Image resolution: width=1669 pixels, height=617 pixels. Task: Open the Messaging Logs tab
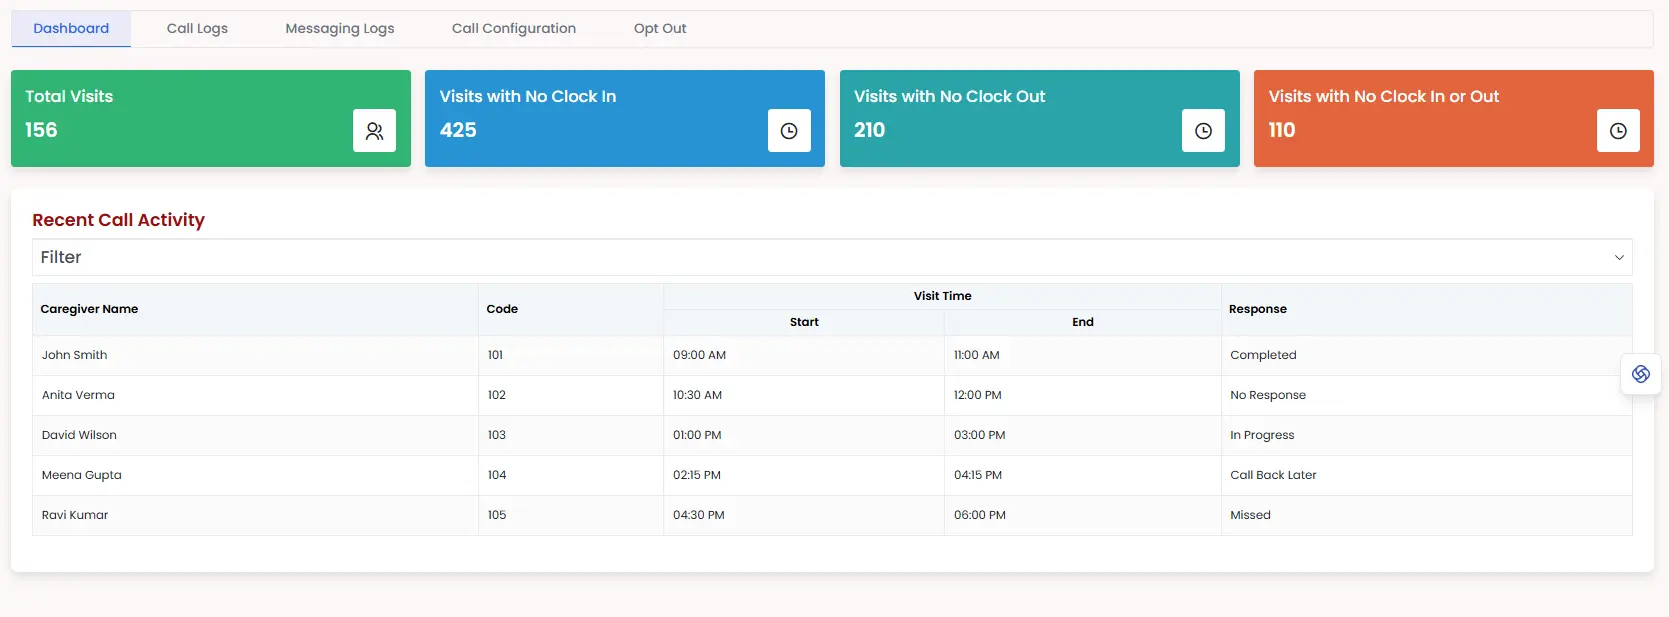pos(340,28)
